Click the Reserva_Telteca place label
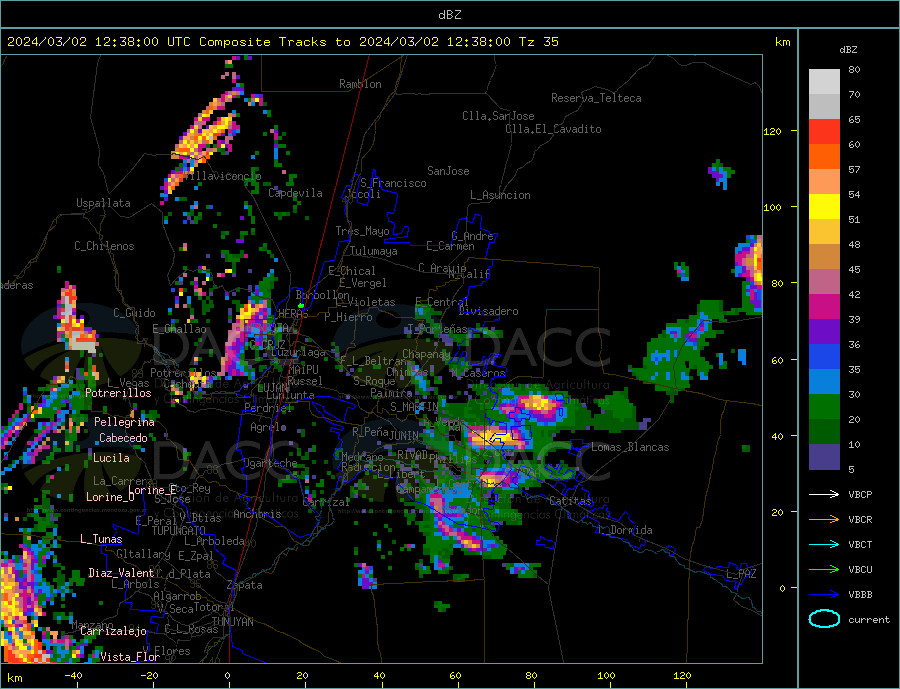Screen dimensions: 900x689 [x=596, y=98]
